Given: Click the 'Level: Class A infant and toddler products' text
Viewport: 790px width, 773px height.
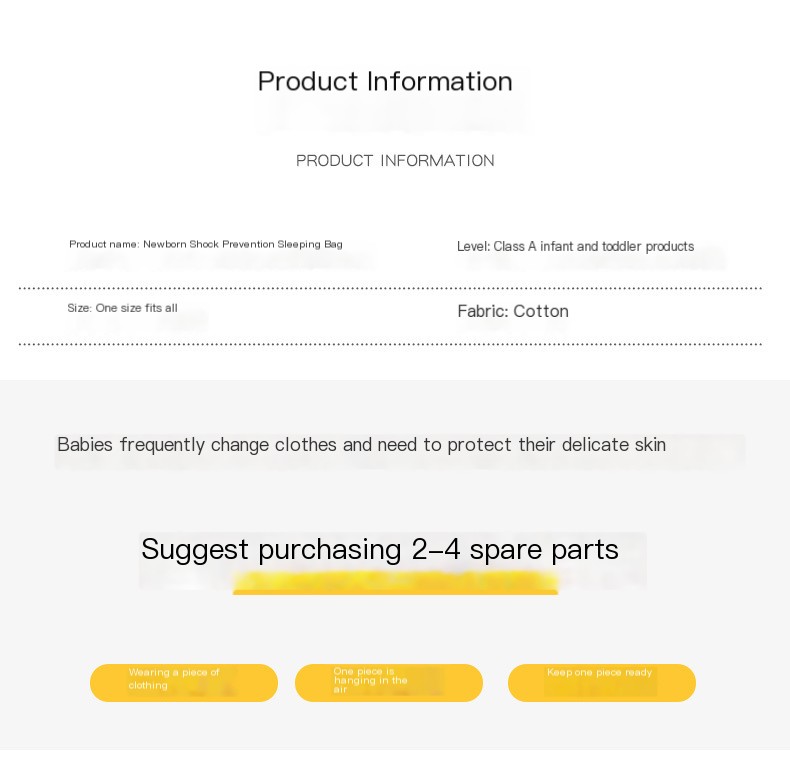Looking at the screenshot, I should tap(575, 246).
